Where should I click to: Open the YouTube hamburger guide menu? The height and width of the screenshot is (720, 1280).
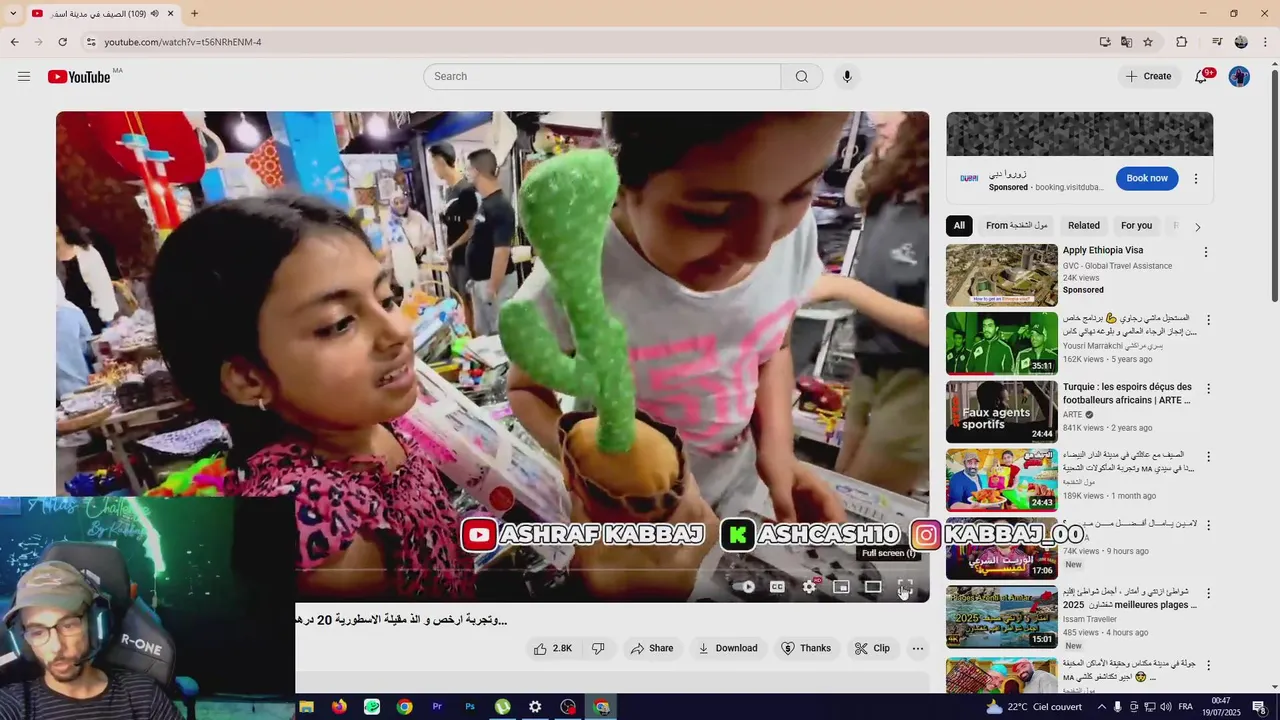click(24, 76)
